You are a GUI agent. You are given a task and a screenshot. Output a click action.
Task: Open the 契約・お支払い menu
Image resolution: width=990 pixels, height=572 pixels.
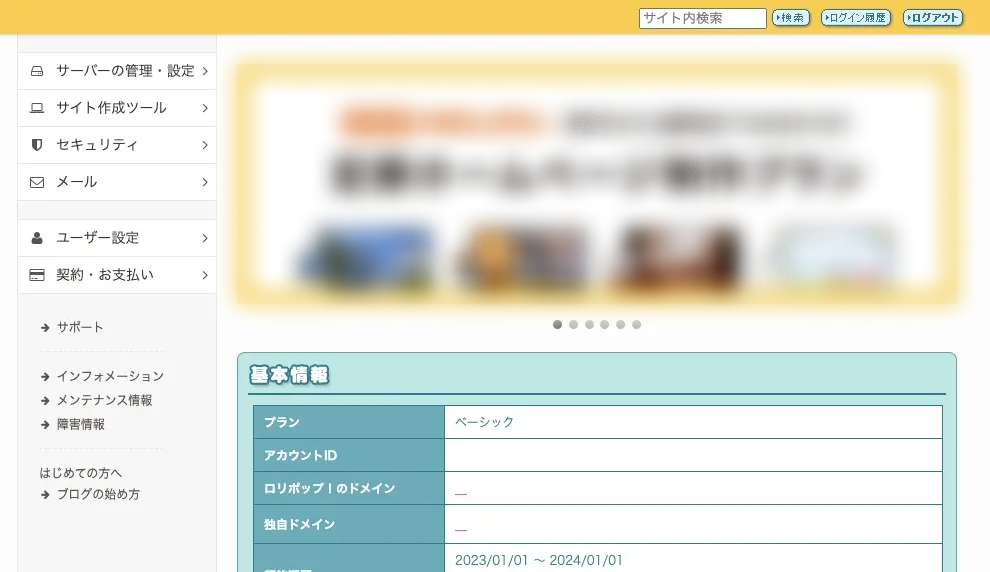(x=117, y=275)
